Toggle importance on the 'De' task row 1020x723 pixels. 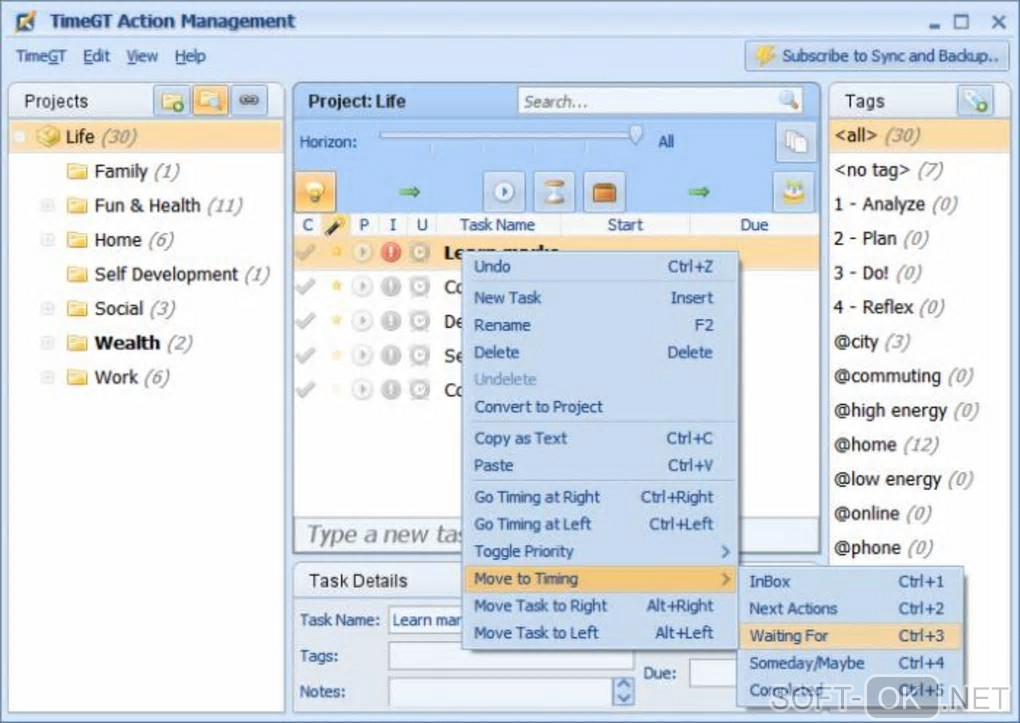point(391,321)
